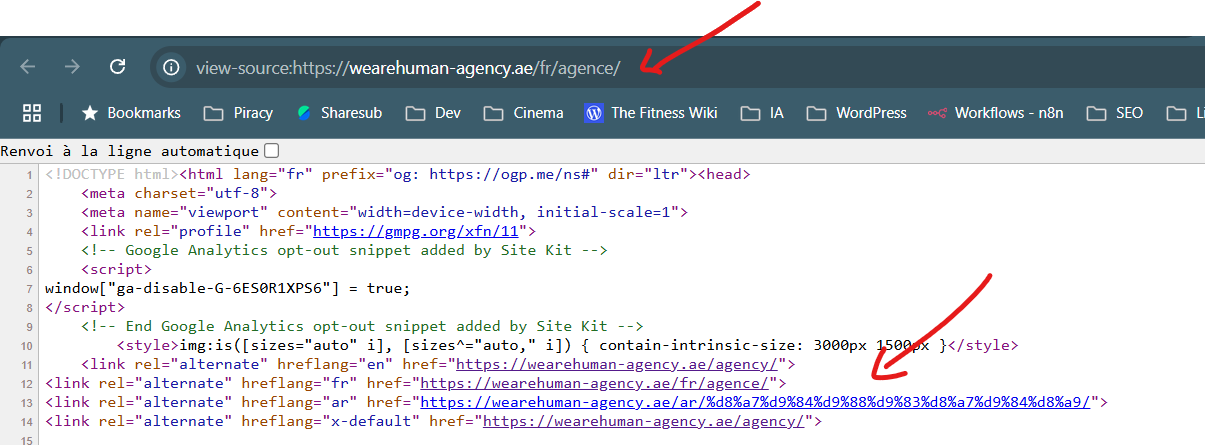Open the WordPress bookmarks folder

tap(856, 113)
